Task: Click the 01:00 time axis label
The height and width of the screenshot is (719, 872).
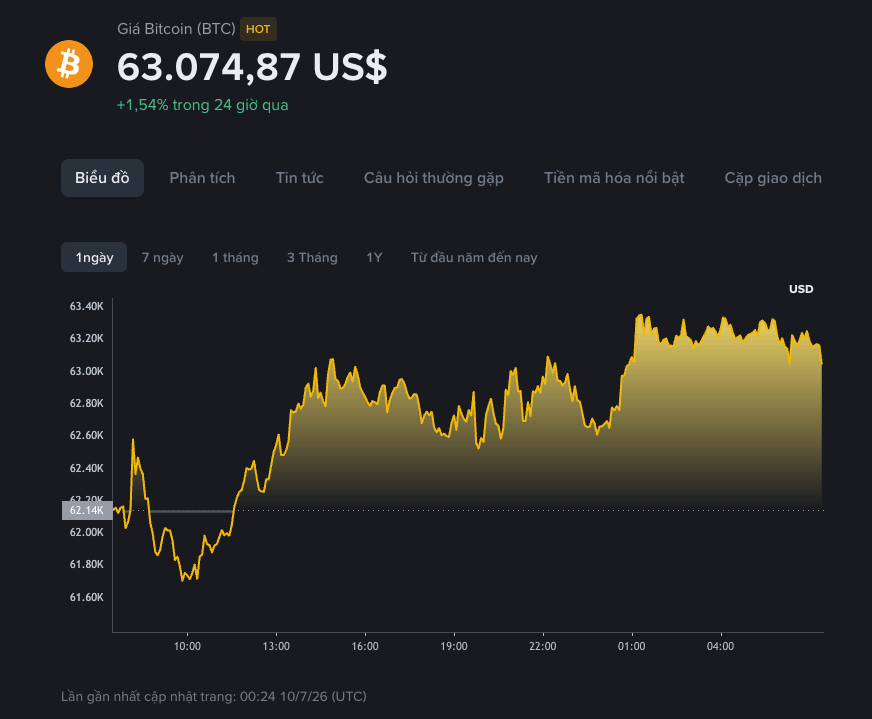Action: click(x=632, y=646)
